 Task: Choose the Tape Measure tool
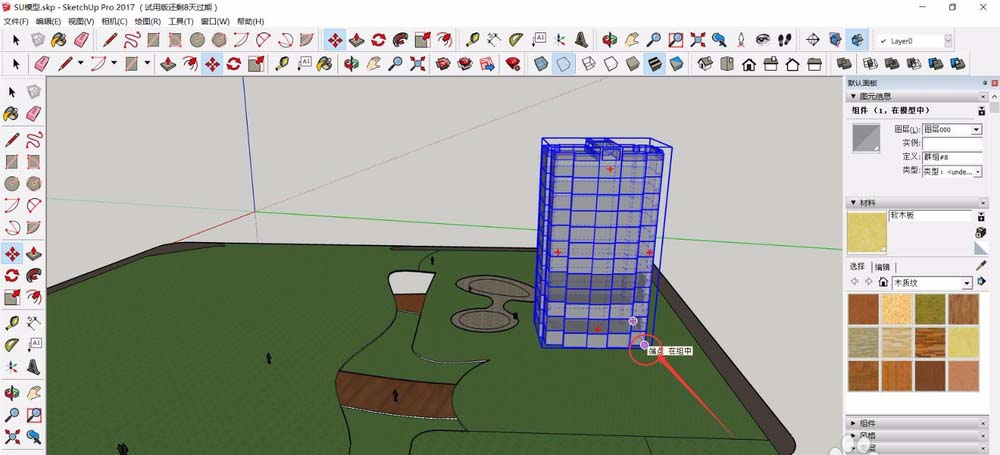(471, 40)
